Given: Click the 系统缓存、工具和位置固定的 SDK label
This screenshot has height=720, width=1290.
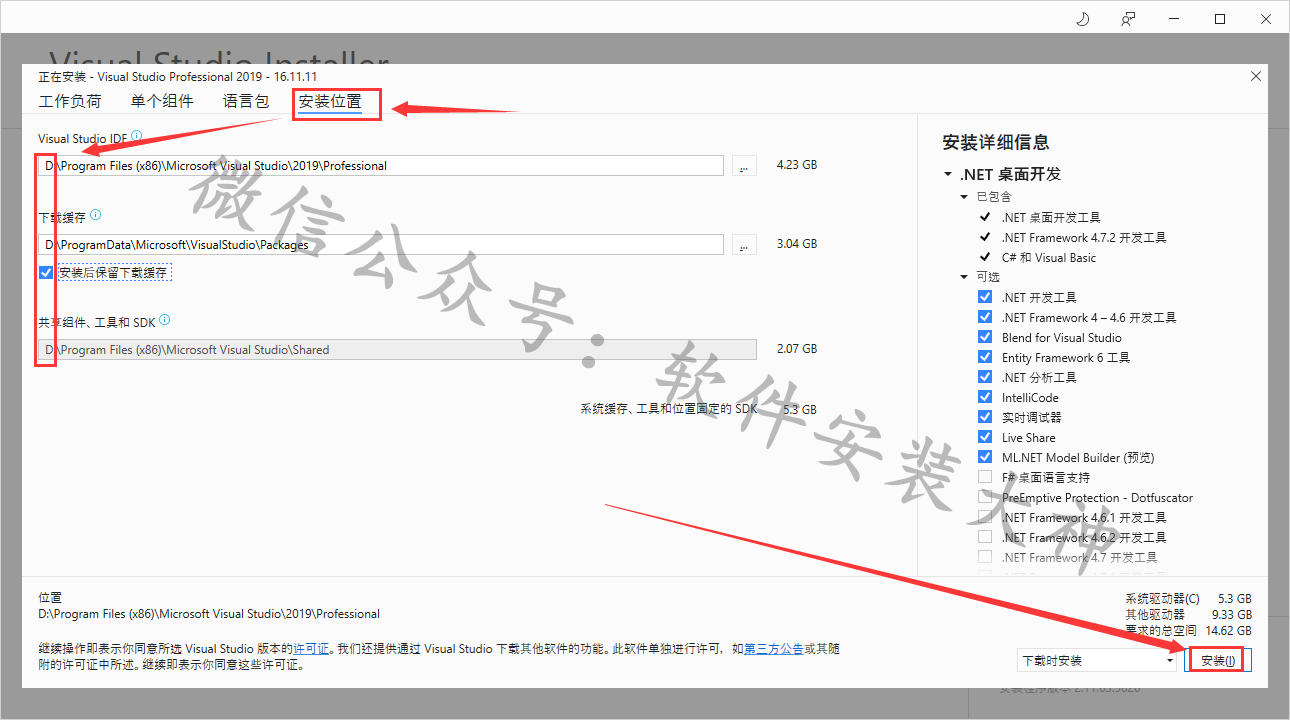Looking at the screenshot, I should point(669,409).
